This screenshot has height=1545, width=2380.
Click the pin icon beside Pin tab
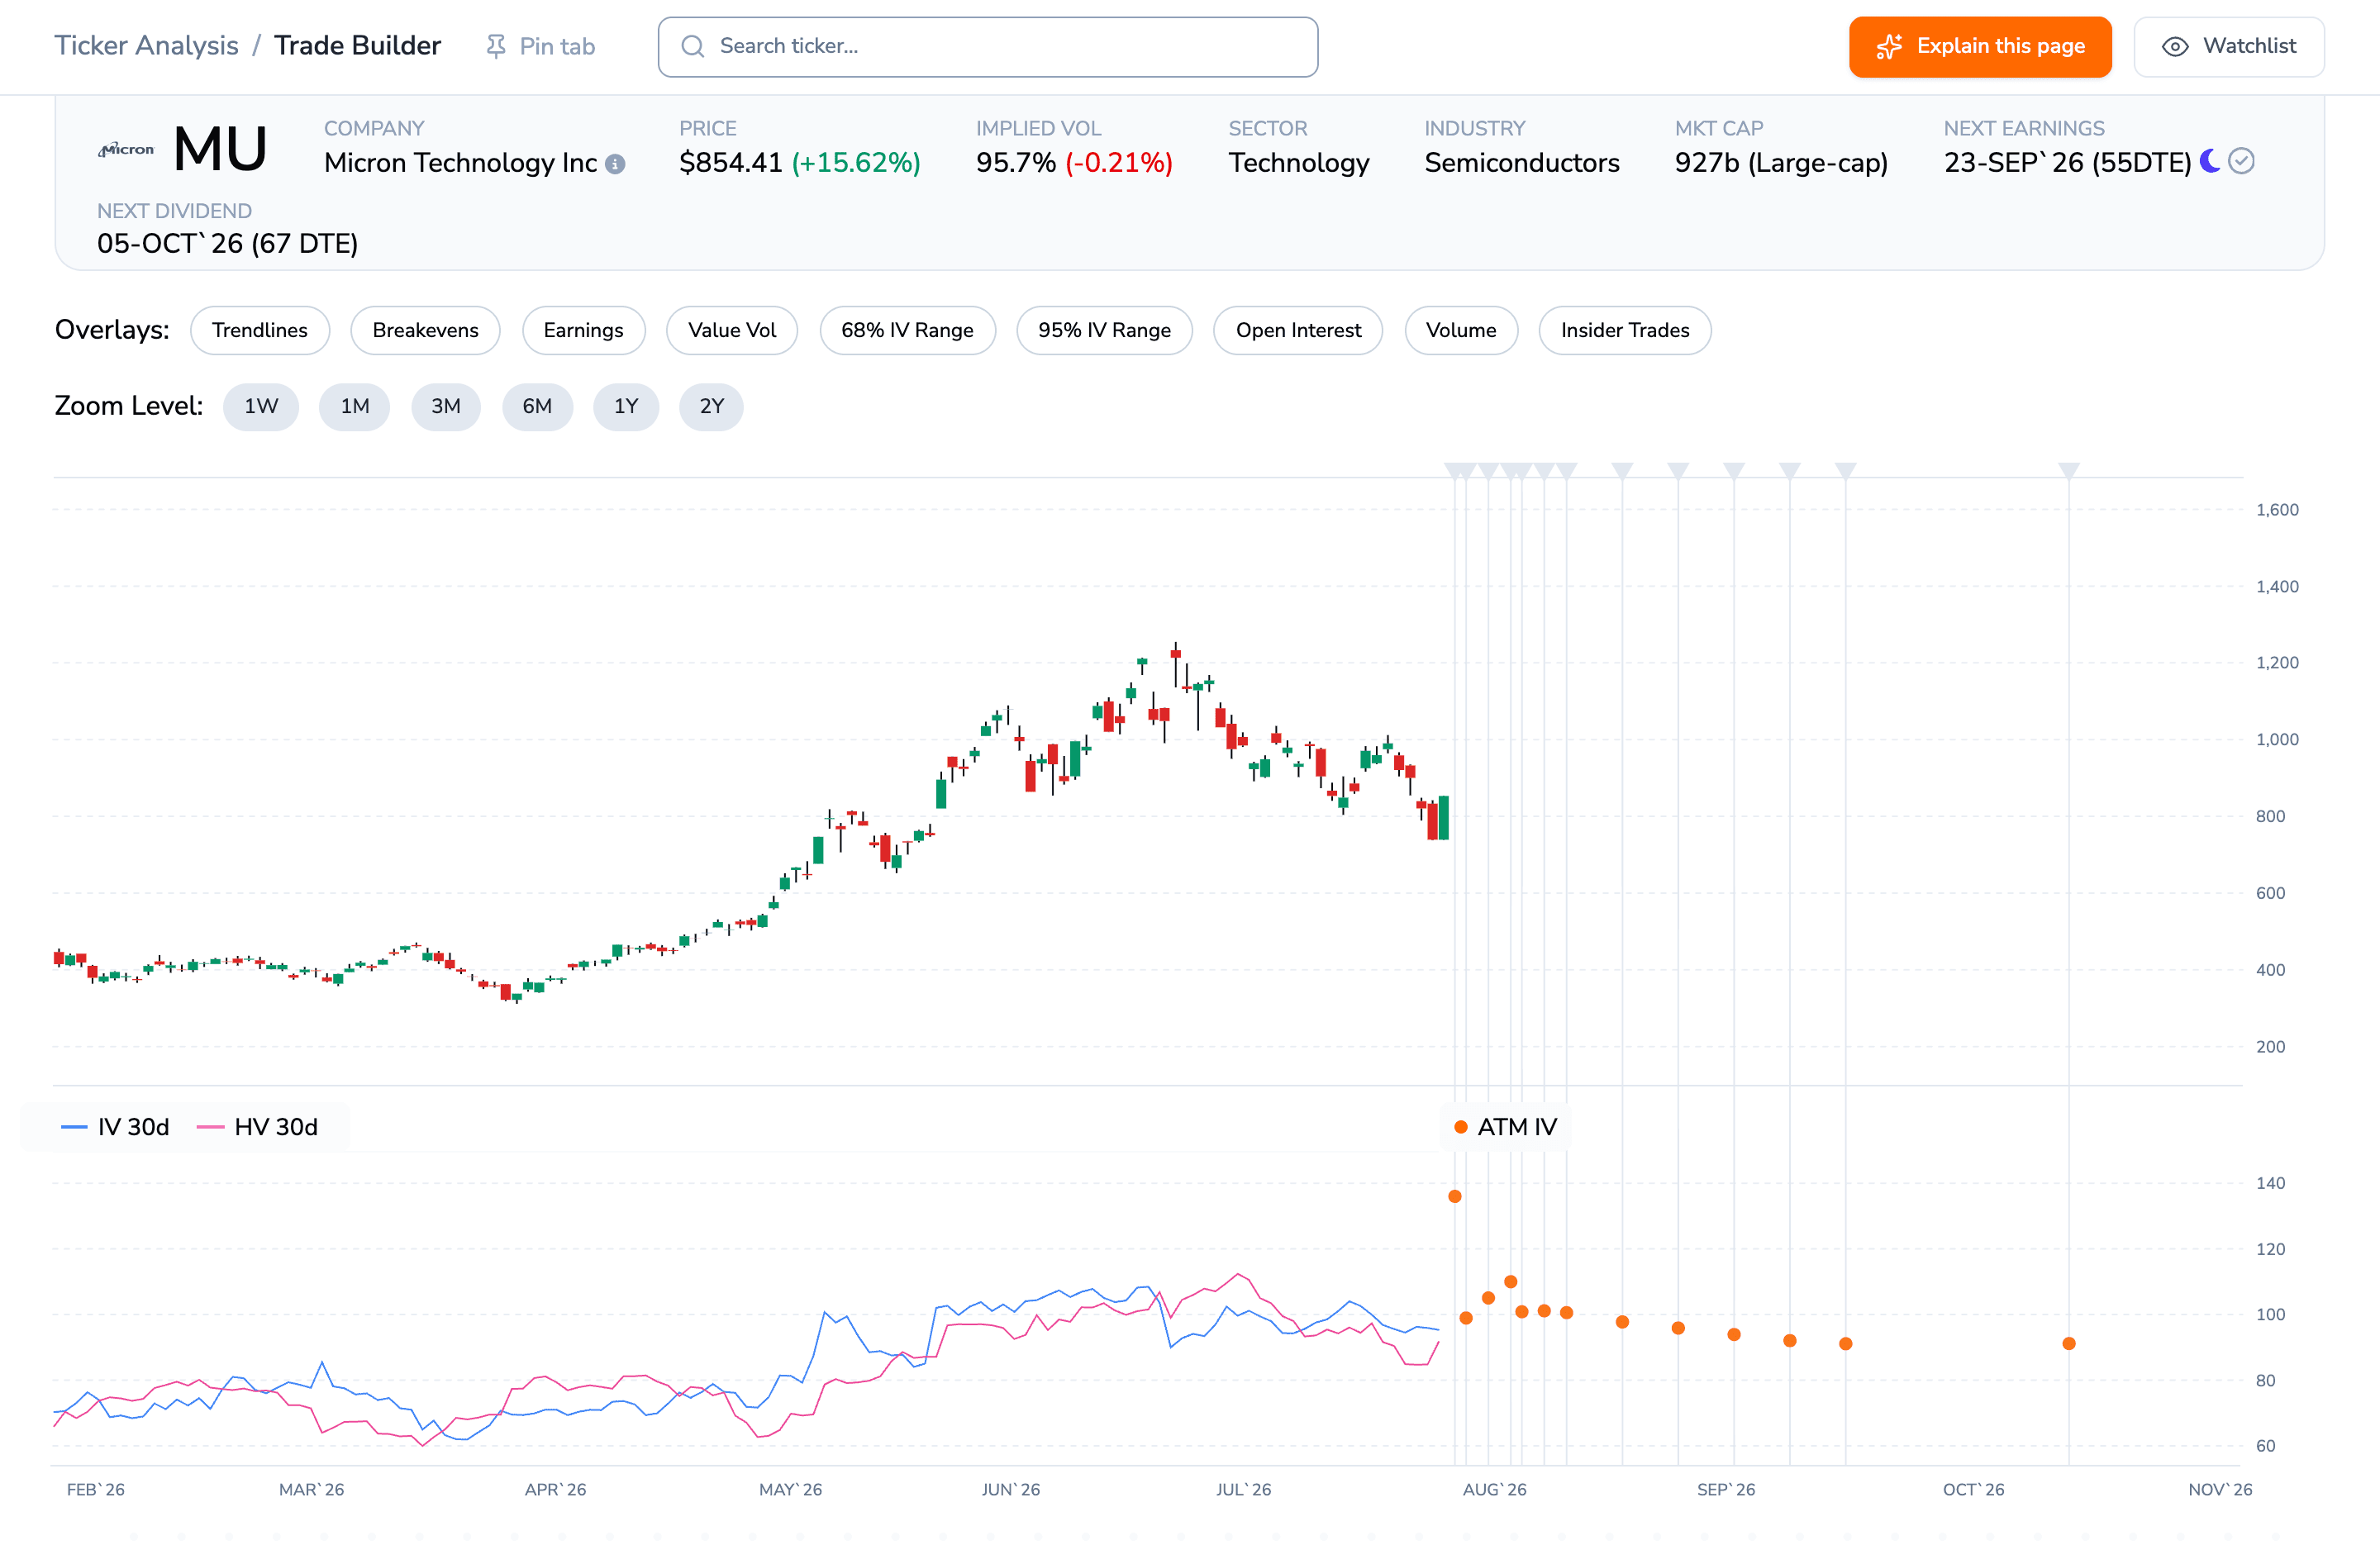tap(495, 46)
